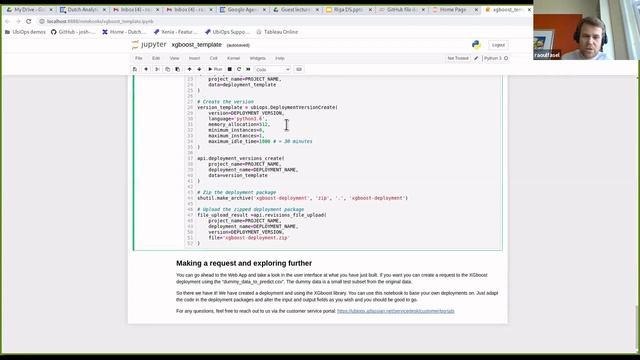Open the File menu
The image size is (640, 360).
coord(139,58)
